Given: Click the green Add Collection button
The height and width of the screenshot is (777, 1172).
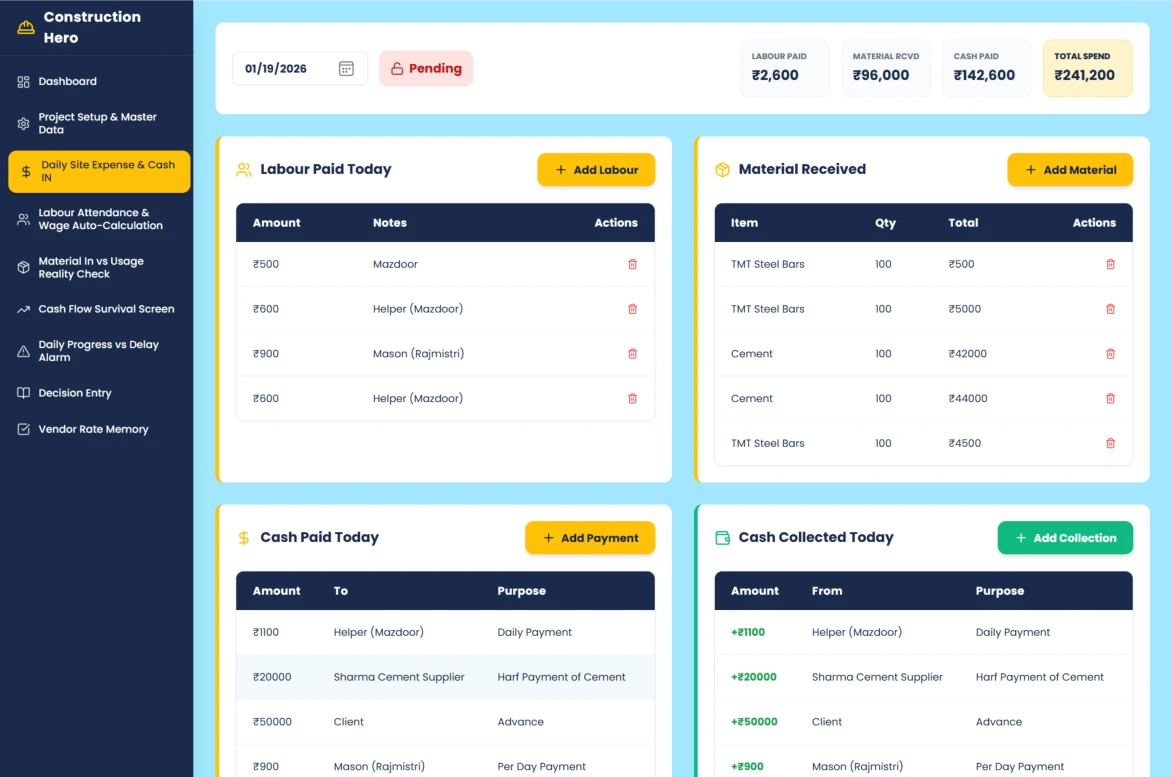Looking at the screenshot, I should point(1064,538).
